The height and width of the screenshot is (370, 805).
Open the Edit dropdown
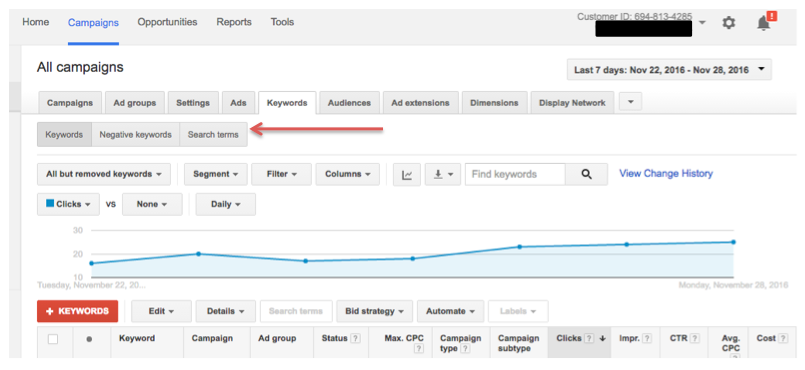[x=161, y=311]
